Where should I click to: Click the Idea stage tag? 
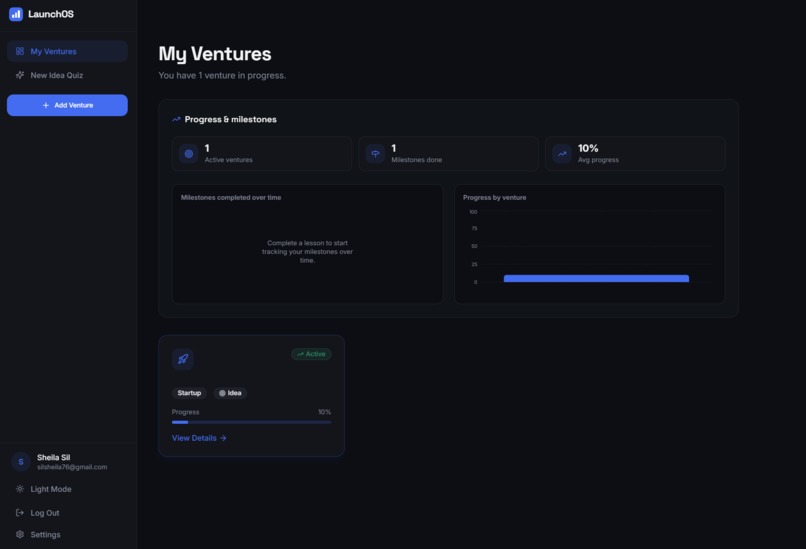click(230, 393)
